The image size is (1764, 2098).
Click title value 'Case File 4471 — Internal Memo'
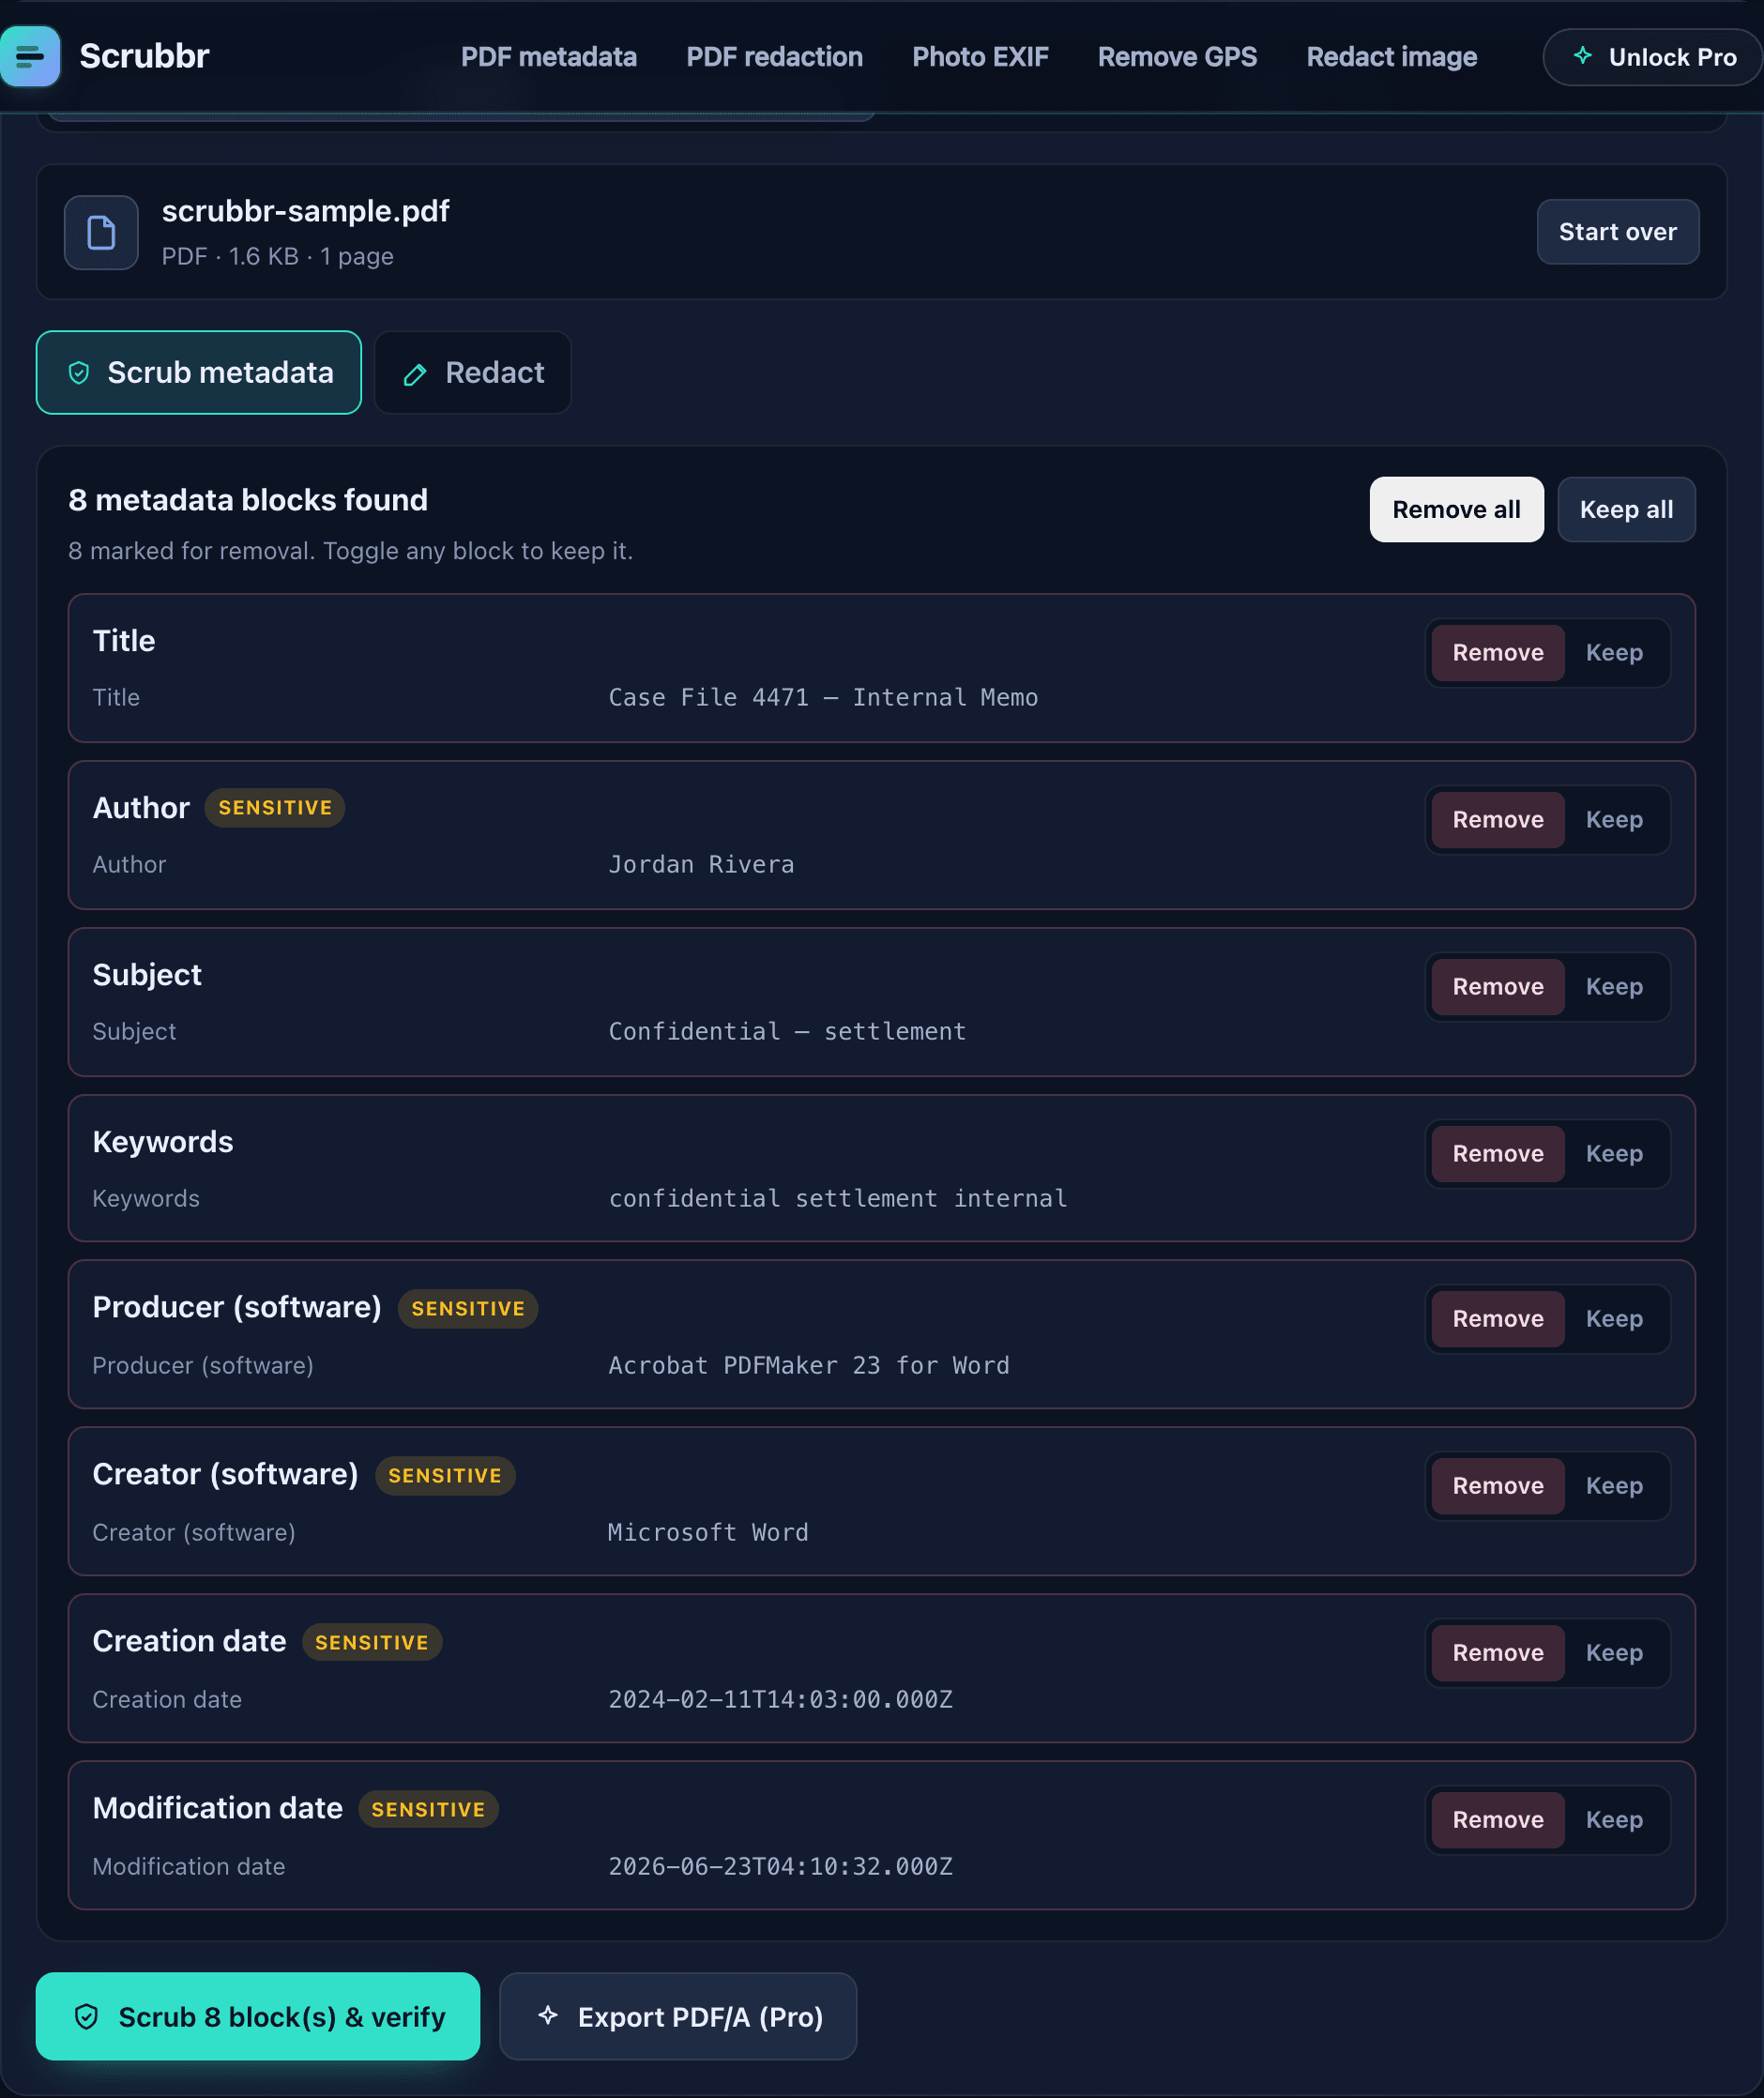click(823, 698)
